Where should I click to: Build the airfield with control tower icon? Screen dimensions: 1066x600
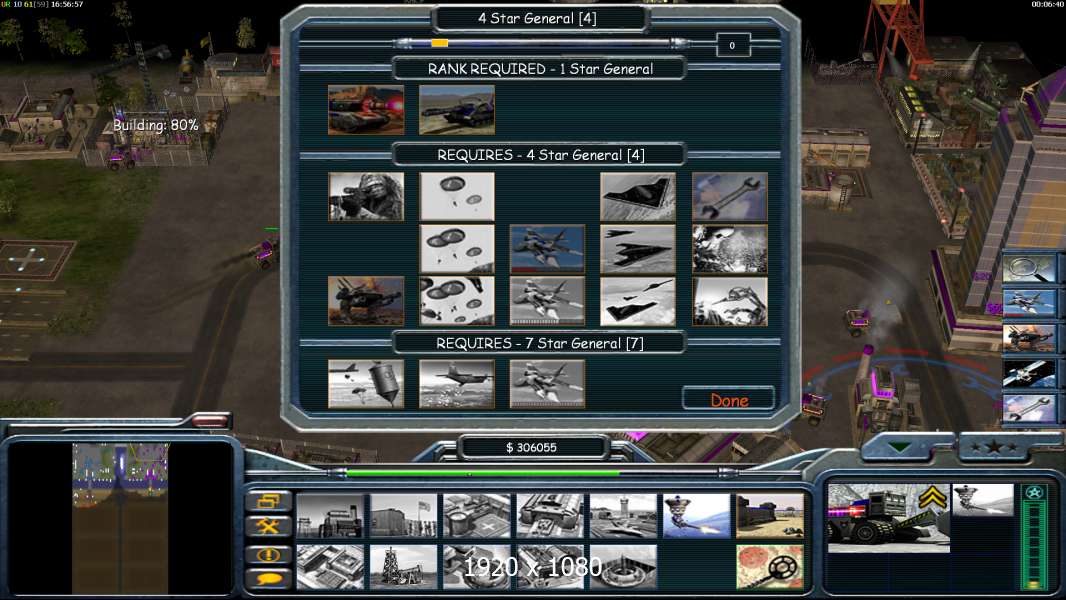(623, 516)
